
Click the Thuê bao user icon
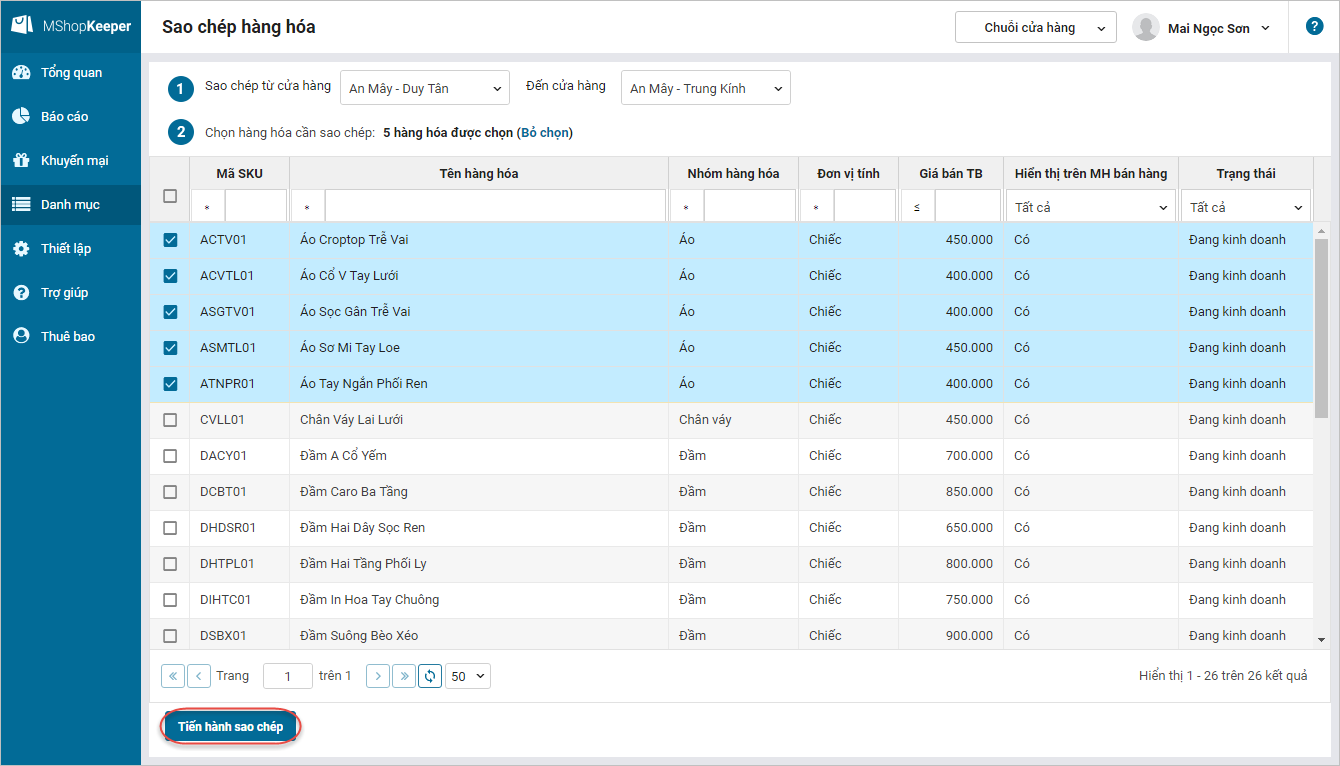[21, 337]
